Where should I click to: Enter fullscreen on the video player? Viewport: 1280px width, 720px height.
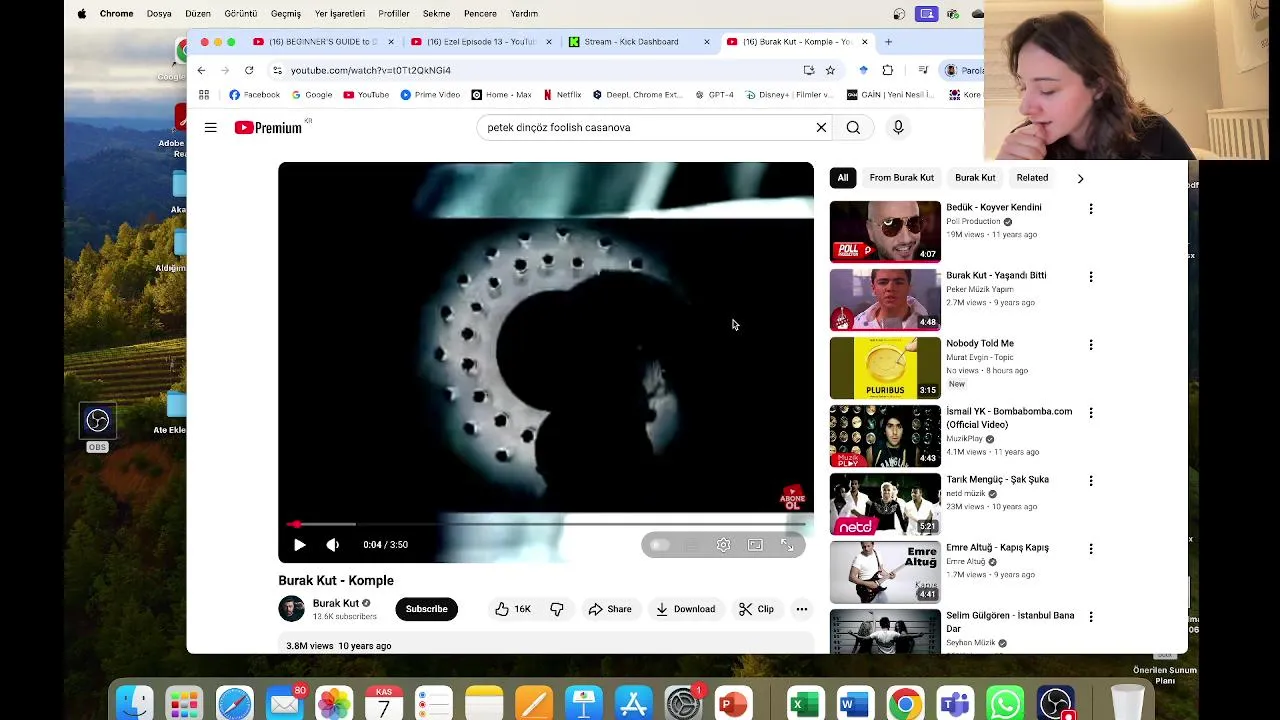[x=787, y=545]
